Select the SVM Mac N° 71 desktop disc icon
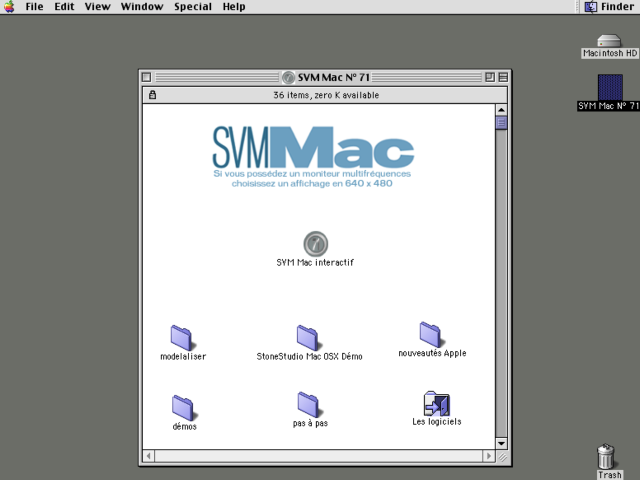This screenshot has height=480, width=640. (x=610, y=87)
